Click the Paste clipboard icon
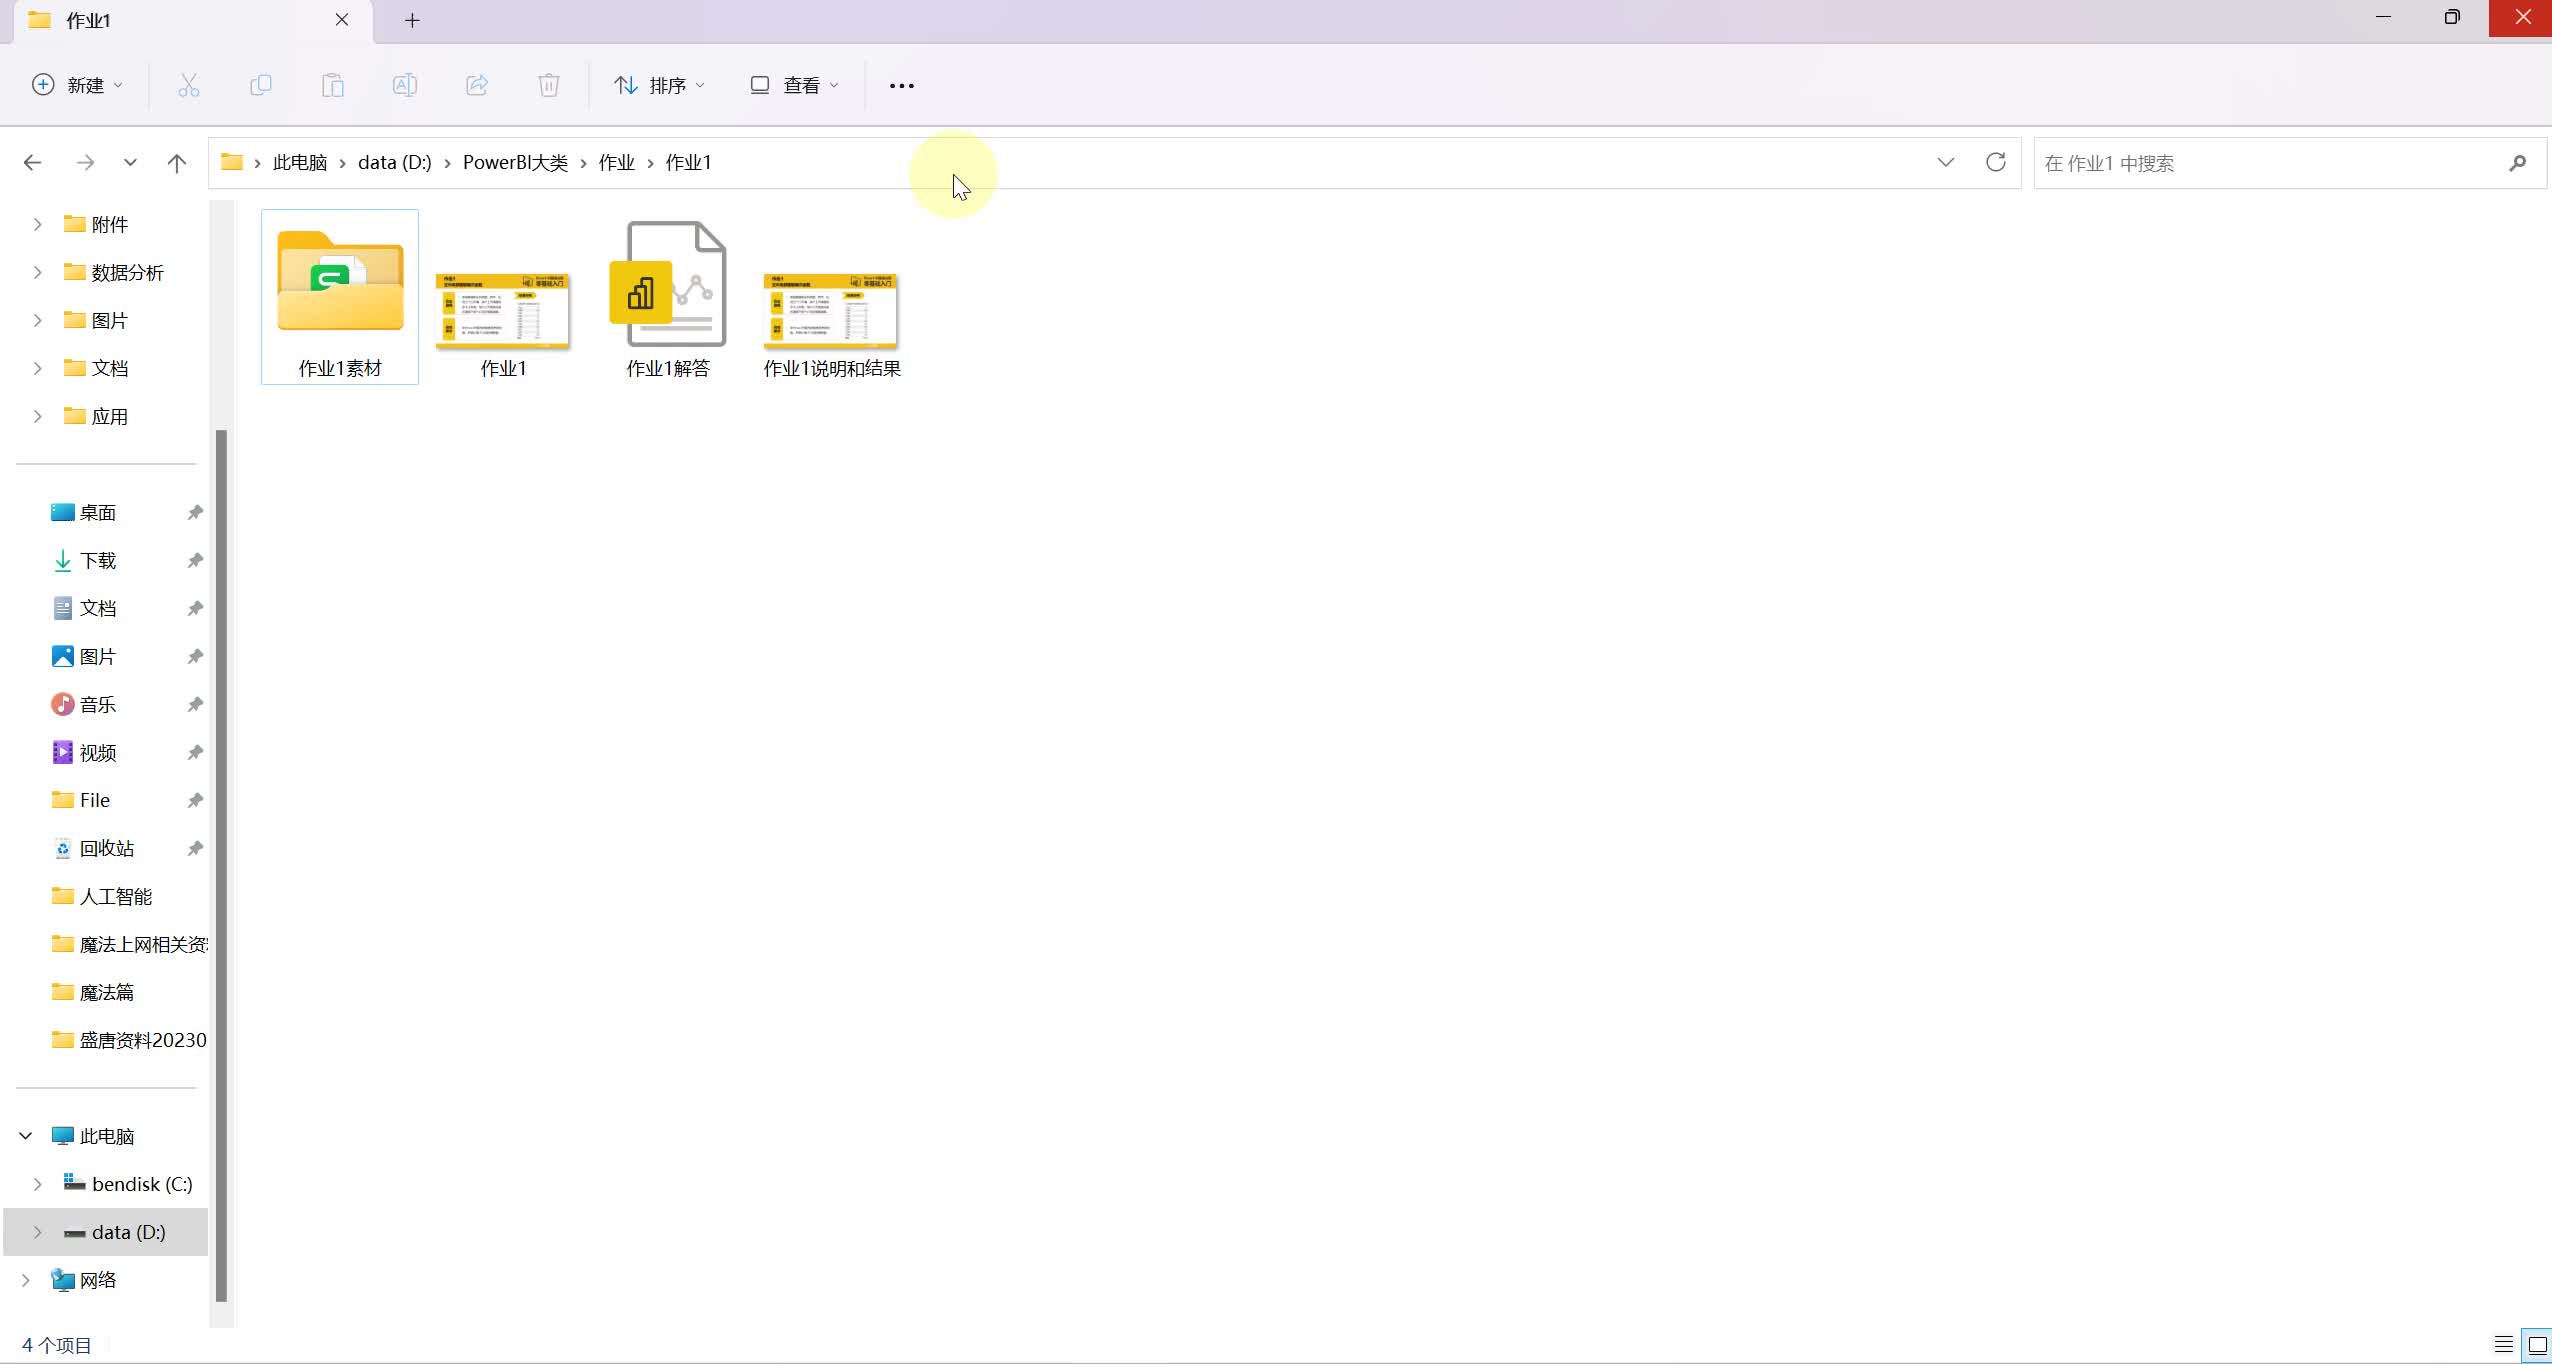This screenshot has width=2552, height=1364. [332, 85]
